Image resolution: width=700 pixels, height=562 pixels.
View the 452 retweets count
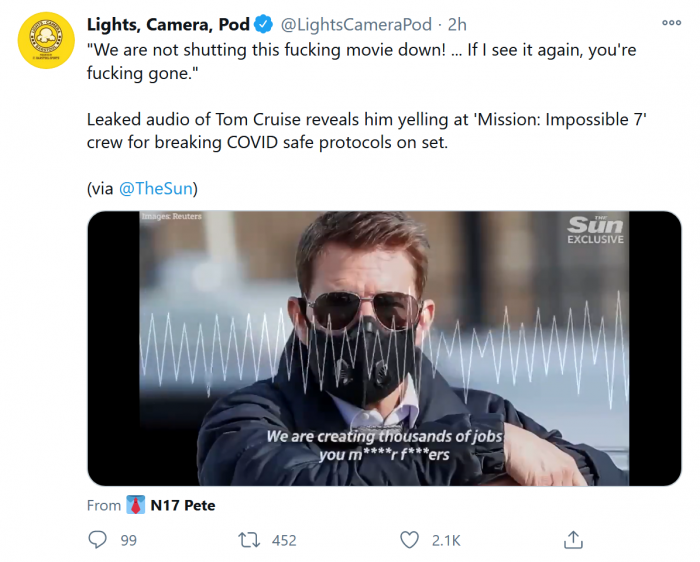284,540
